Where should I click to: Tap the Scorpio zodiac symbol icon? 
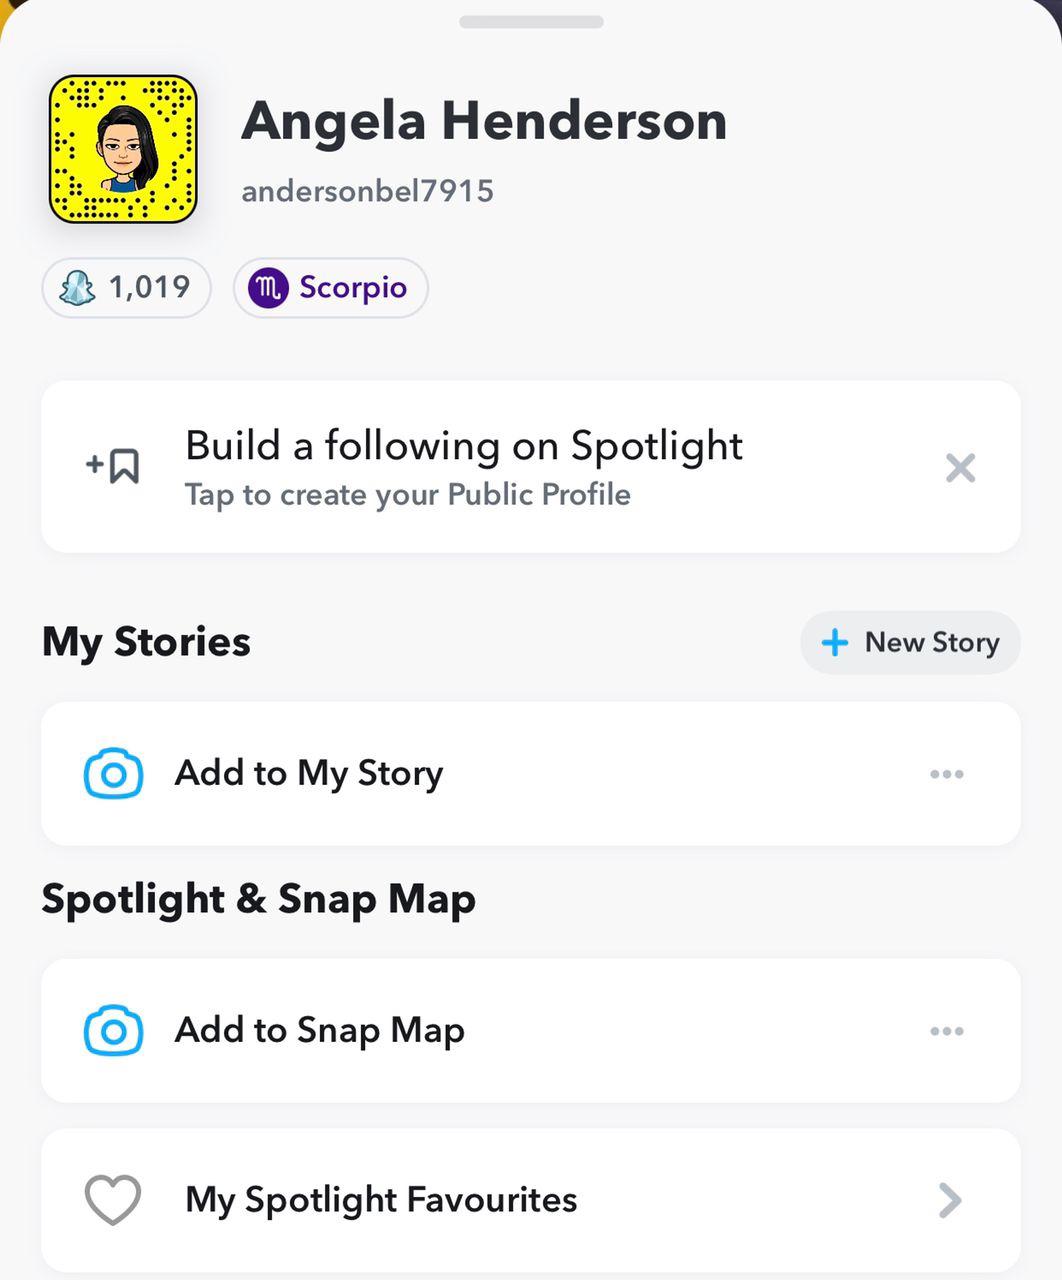click(x=268, y=288)
